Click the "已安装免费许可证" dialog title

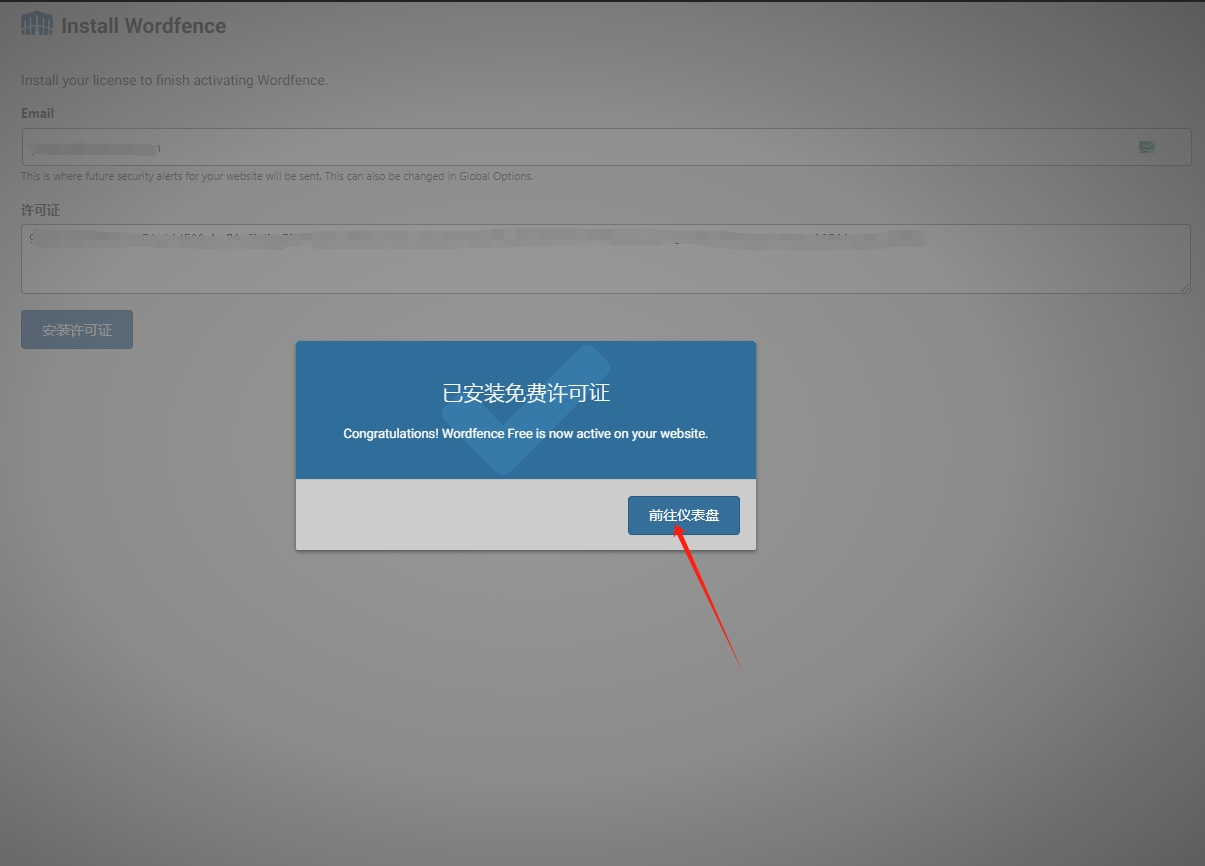click(526, 393)
